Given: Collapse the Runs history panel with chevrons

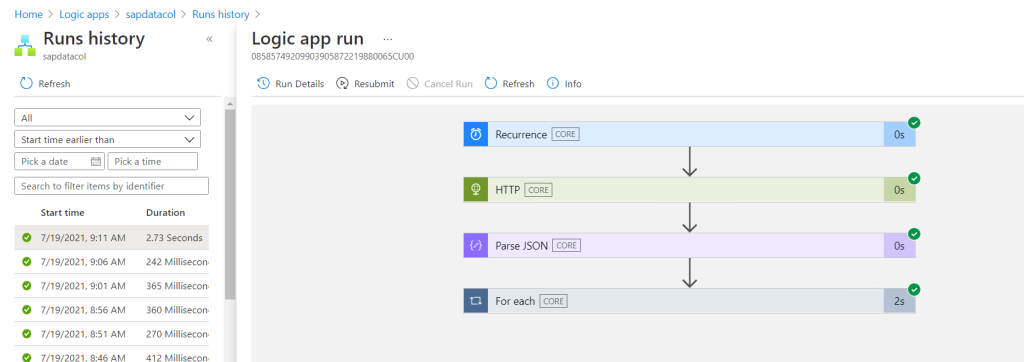Looking at the screenshot, I should [x=210, y=39].
